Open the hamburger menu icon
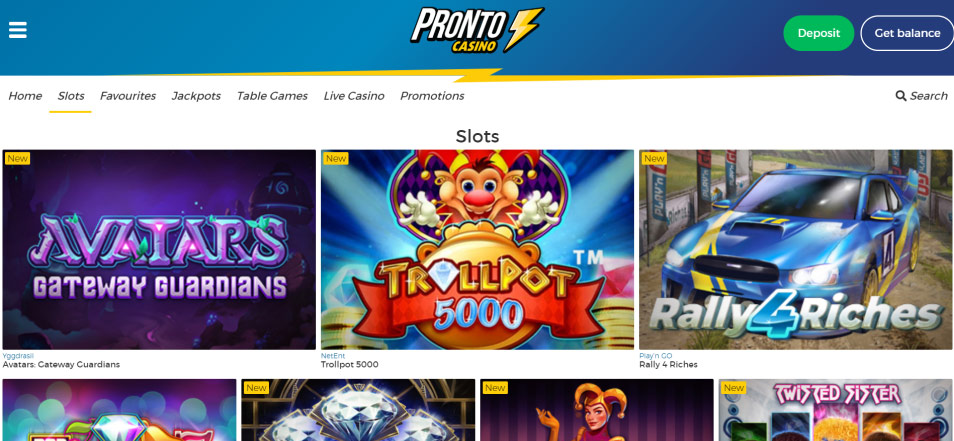Screen dimensions: 954x441 [18, 30]
